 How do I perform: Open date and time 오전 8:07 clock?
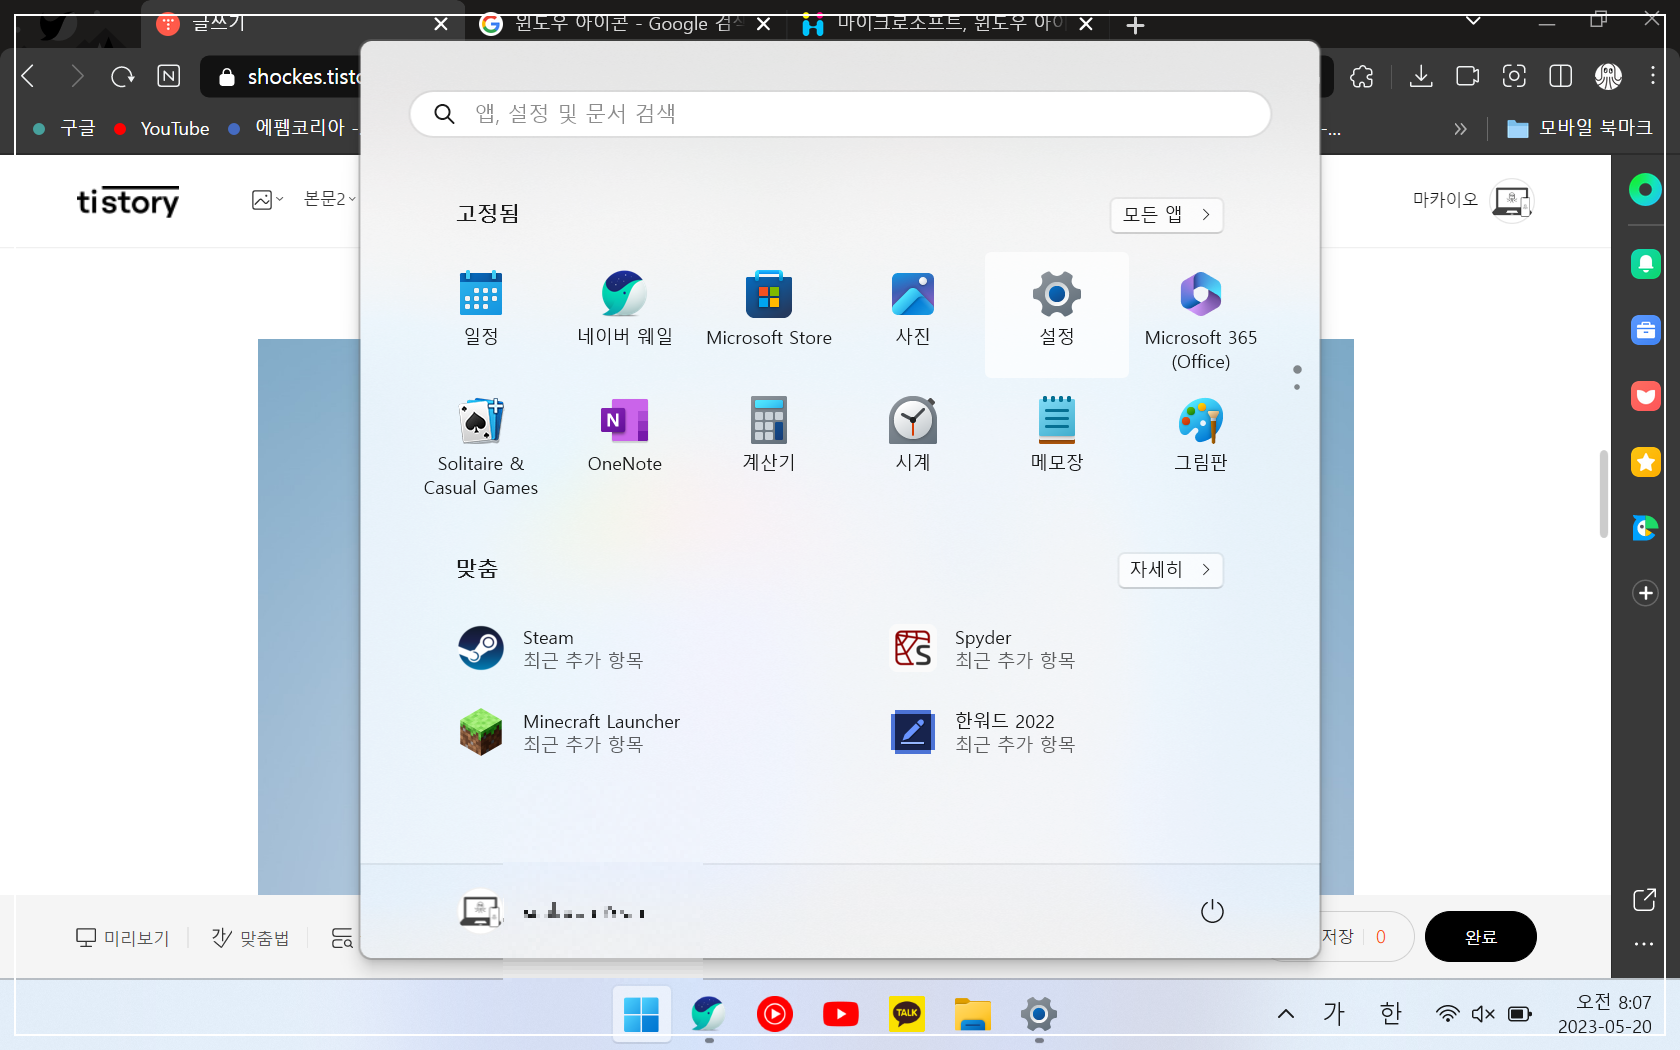pos(1606,1014)
